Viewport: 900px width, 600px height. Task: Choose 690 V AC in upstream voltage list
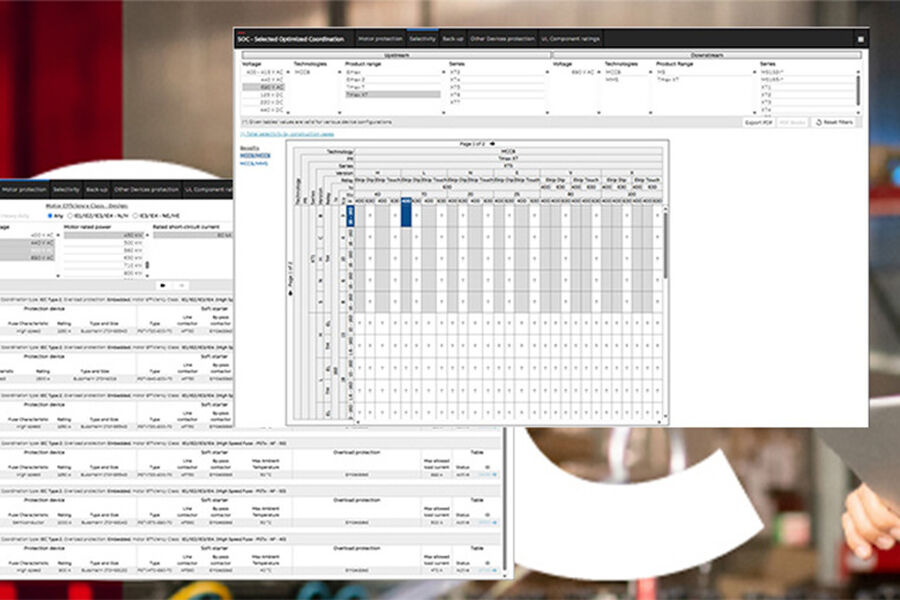pos(265,87)
